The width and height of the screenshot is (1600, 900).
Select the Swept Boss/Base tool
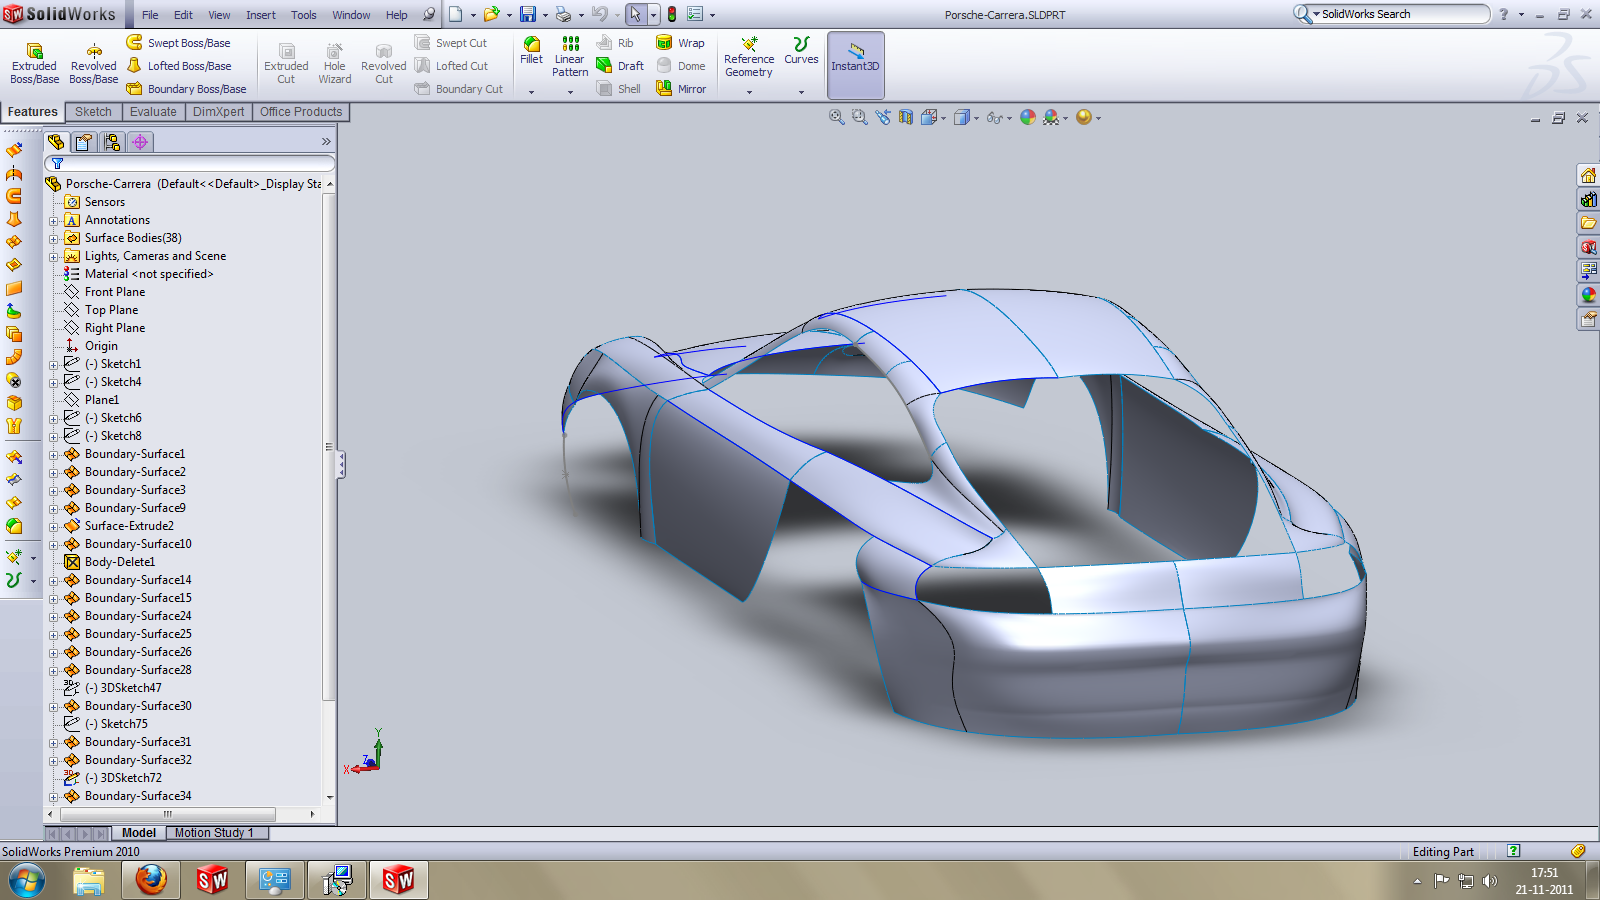[x=134, y=43]
